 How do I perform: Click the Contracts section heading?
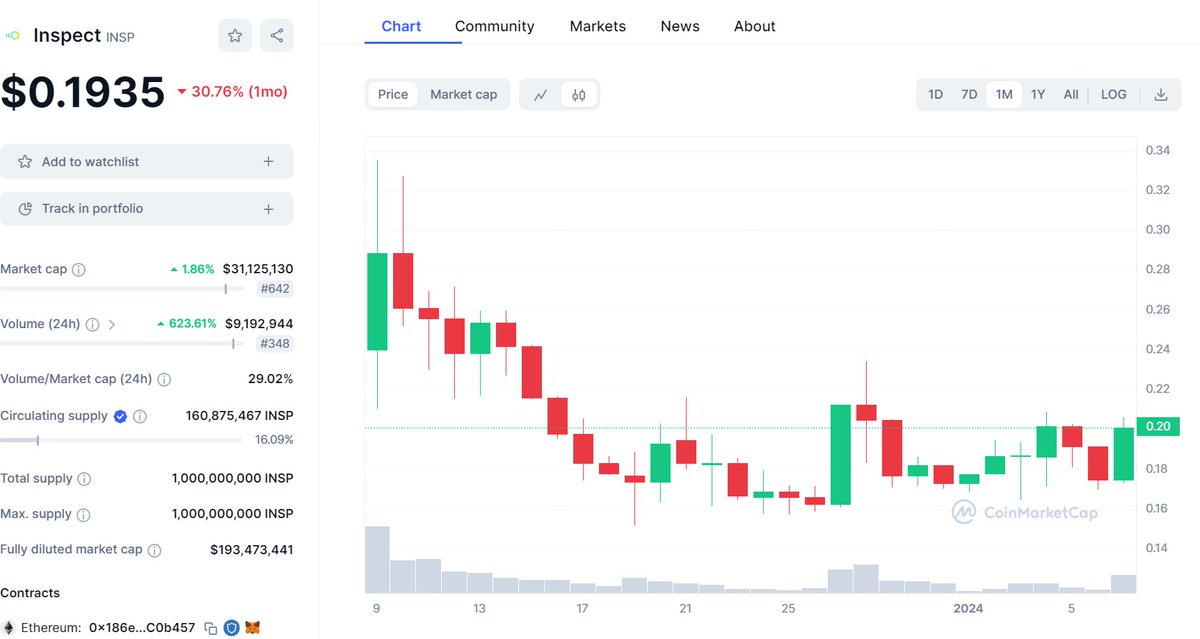point(30,593)
